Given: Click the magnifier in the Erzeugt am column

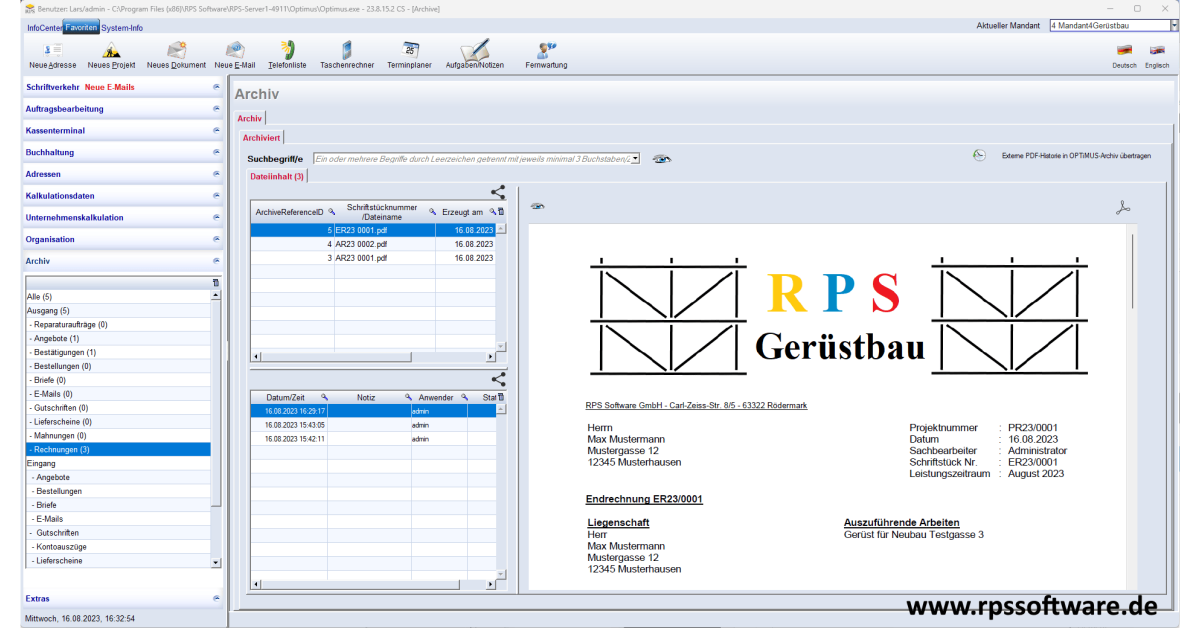Looking at the screenshot, I should tap(492, 212).
